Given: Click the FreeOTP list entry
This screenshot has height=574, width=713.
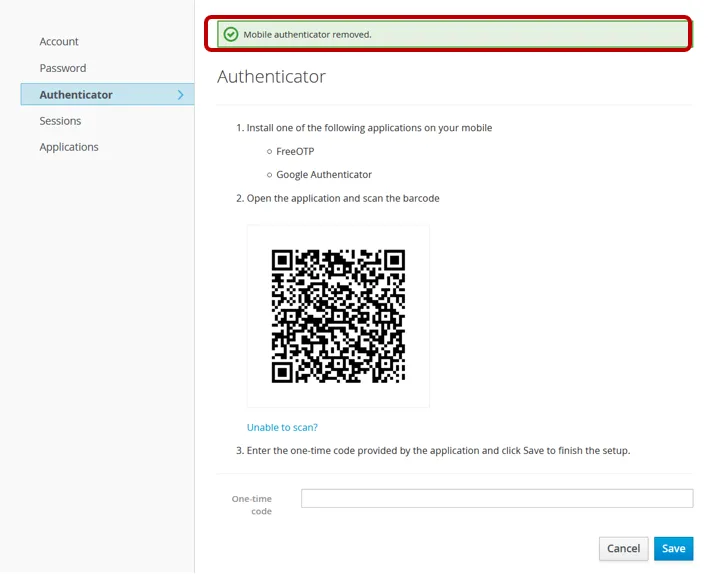Looking at the screenshot, I should 295,151.
